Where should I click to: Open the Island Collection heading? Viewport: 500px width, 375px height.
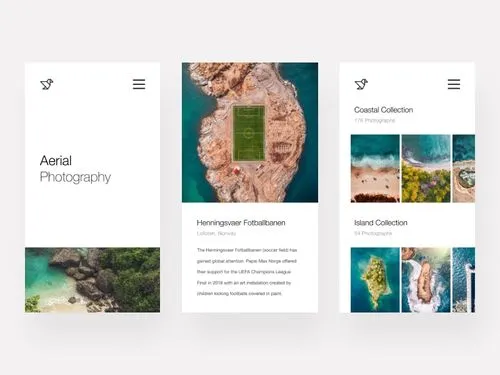(x=381, y=223)
